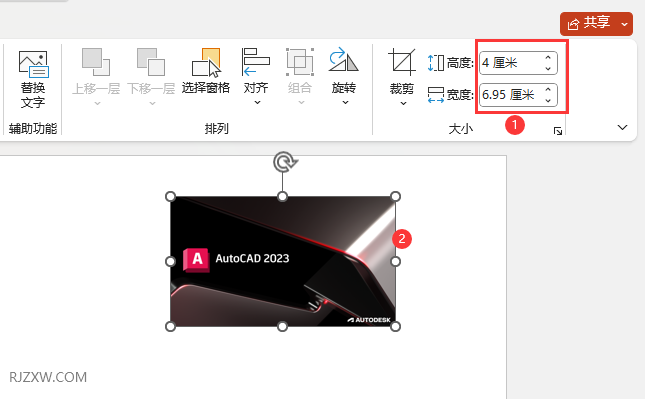The height and width of the screenshot is (399, 645).
Task: Expand the 上移一层 dropdown arrow
Action: point(97,103)
